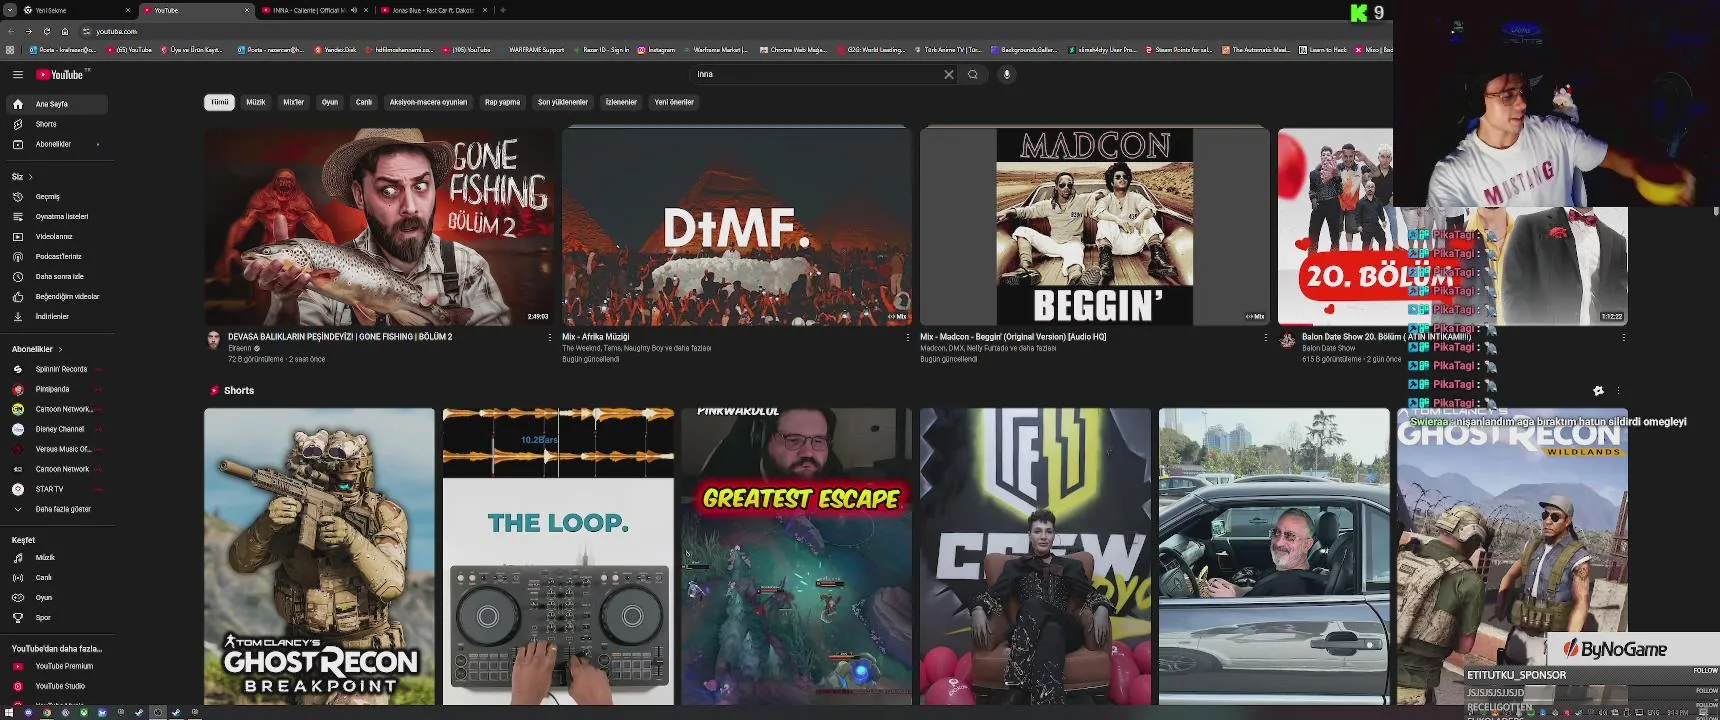The image size is (1720, 720).
Task: Open more options for Afrika Müziği mix
Action: pos(908,338)
